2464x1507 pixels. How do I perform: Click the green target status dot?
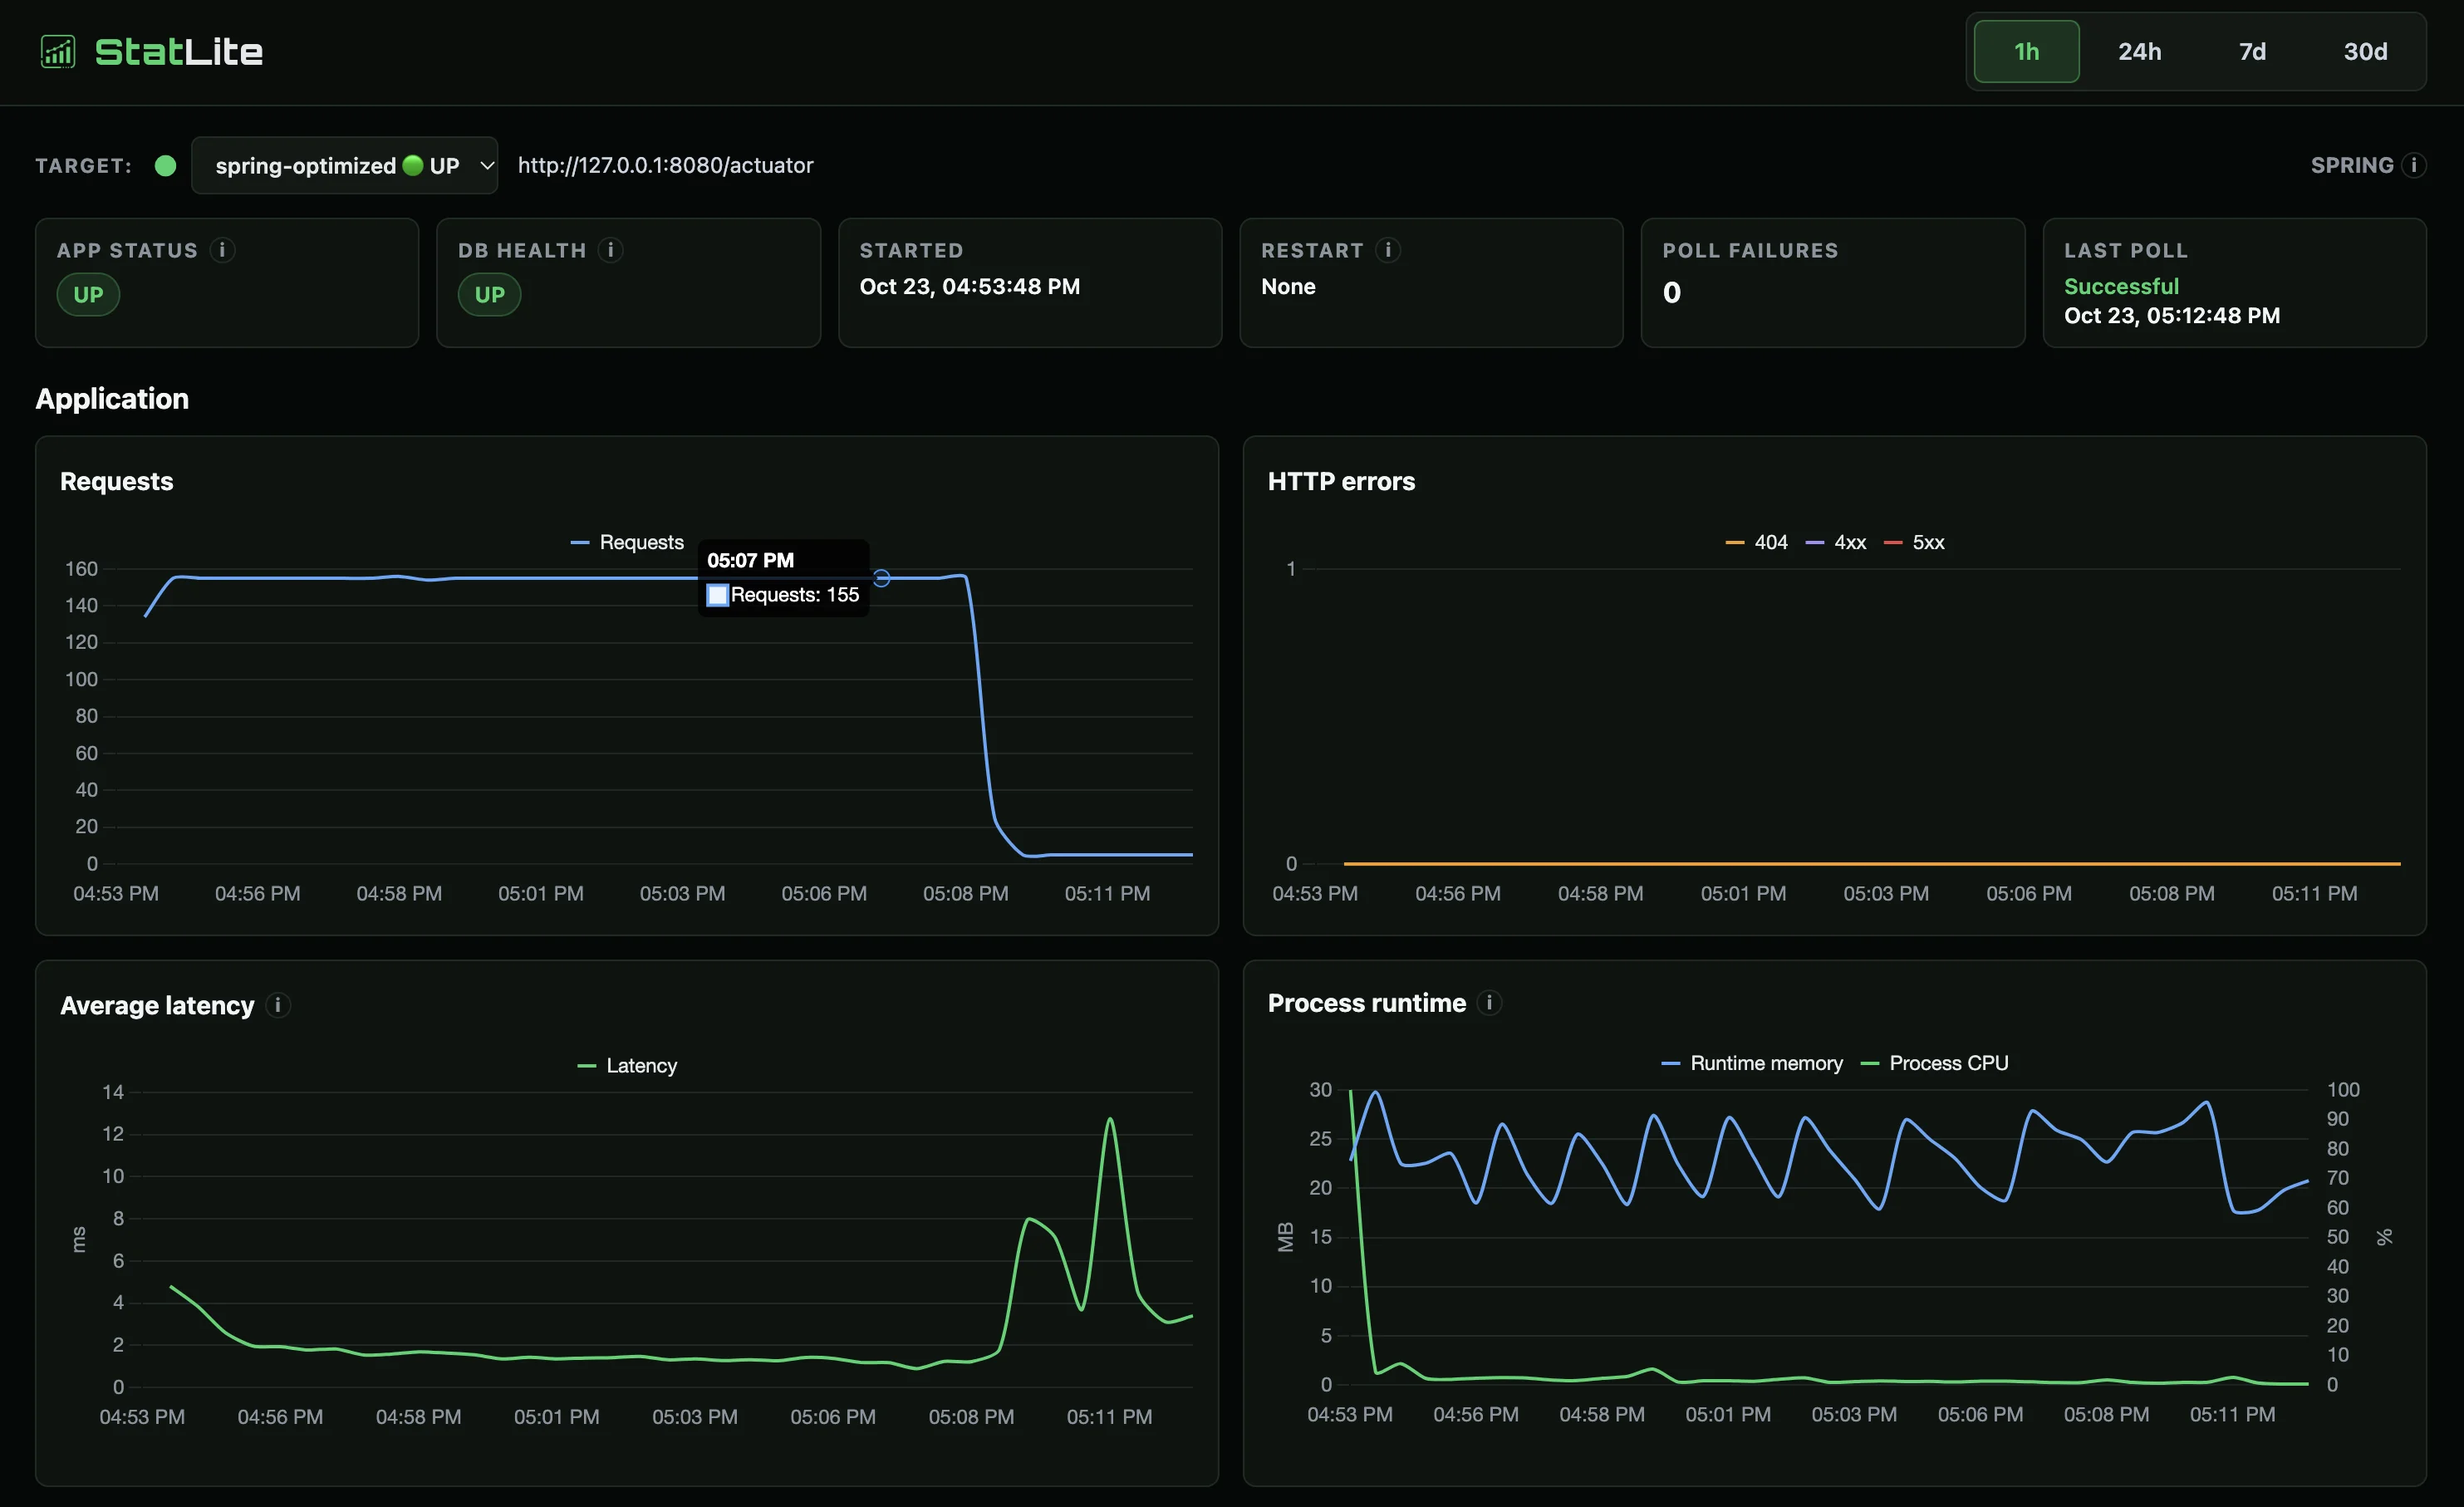tap(166, 165)
